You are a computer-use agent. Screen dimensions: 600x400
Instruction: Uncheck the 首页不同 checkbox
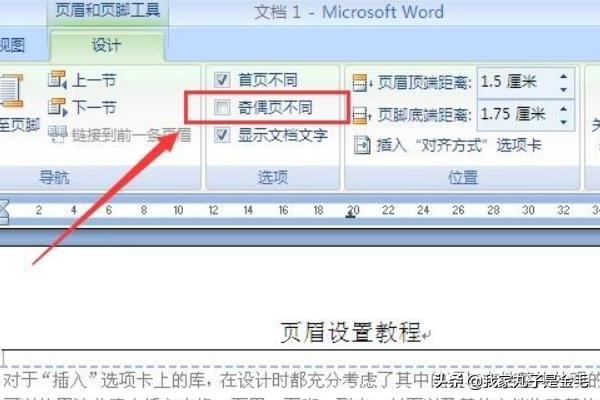click(223, 79)
